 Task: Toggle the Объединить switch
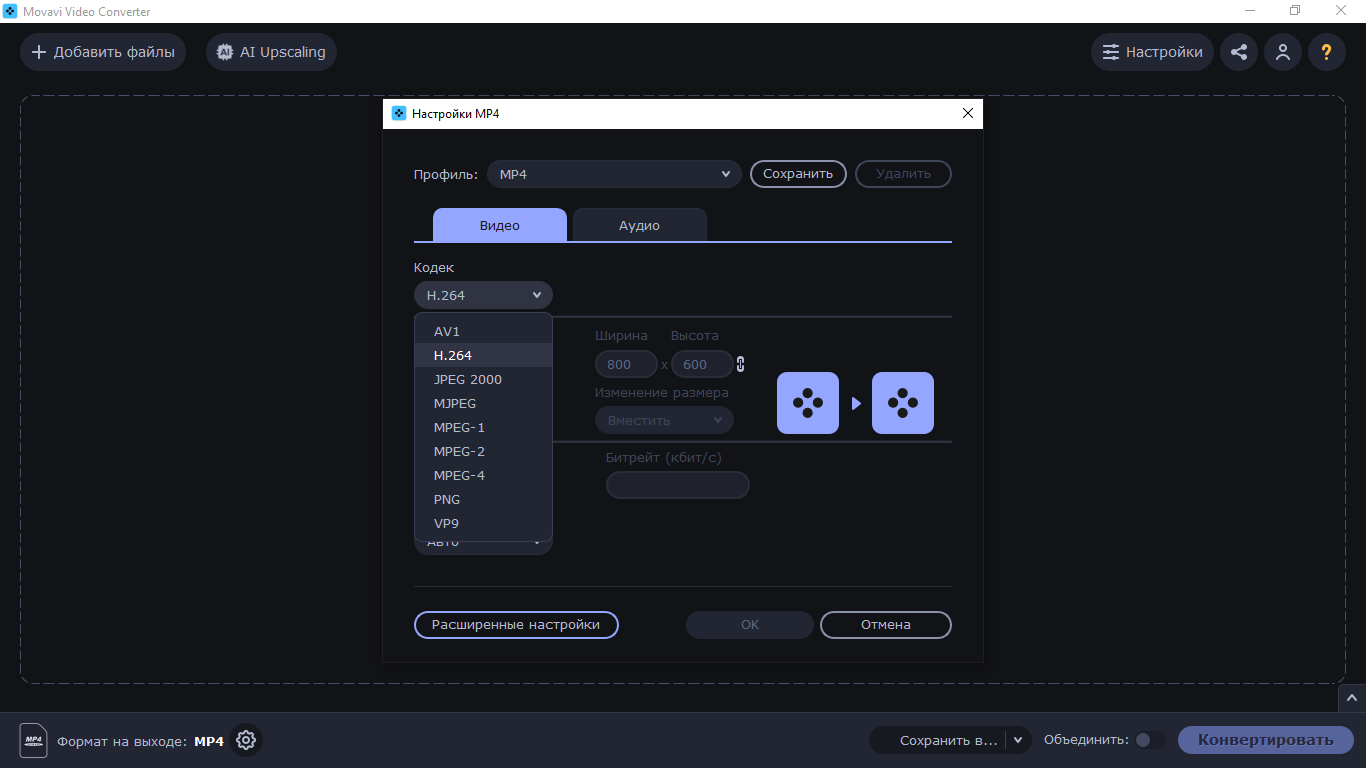coord(1150,740)
